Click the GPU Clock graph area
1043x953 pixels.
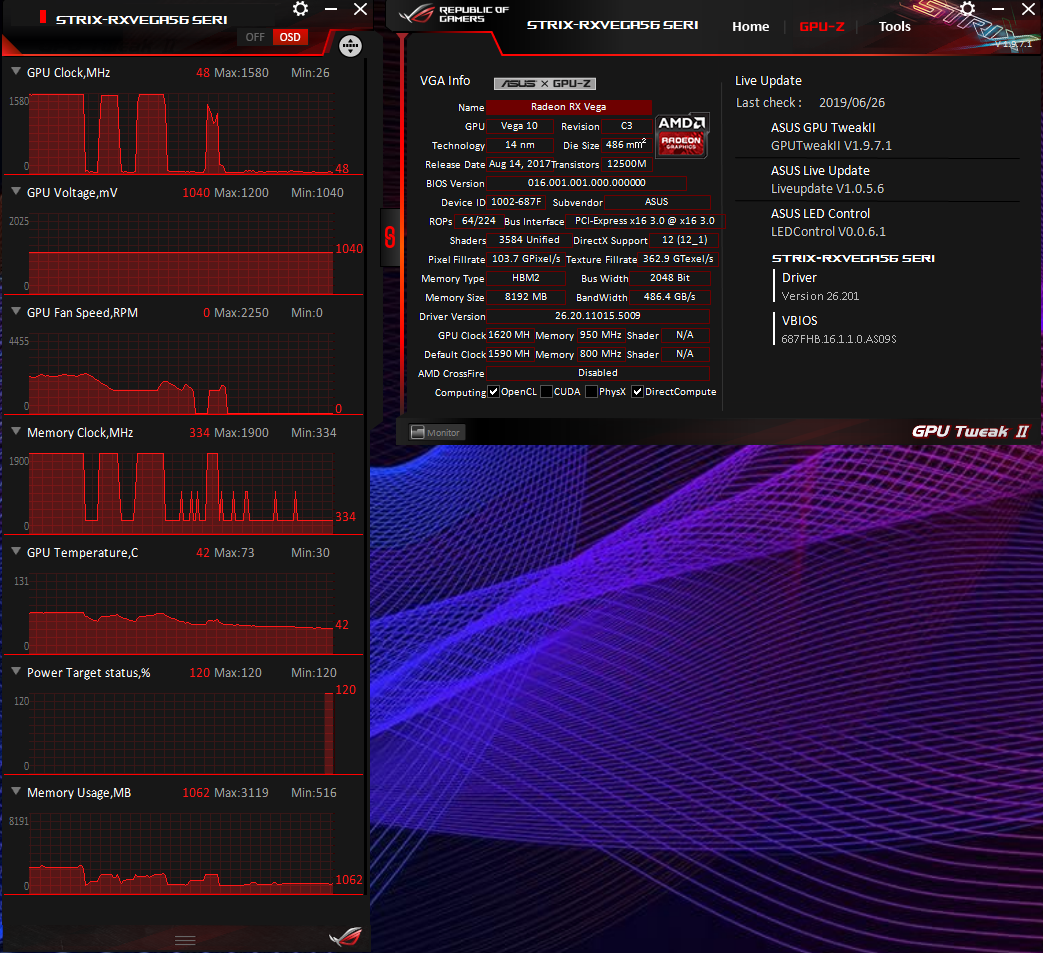click(x=181, y=134)
